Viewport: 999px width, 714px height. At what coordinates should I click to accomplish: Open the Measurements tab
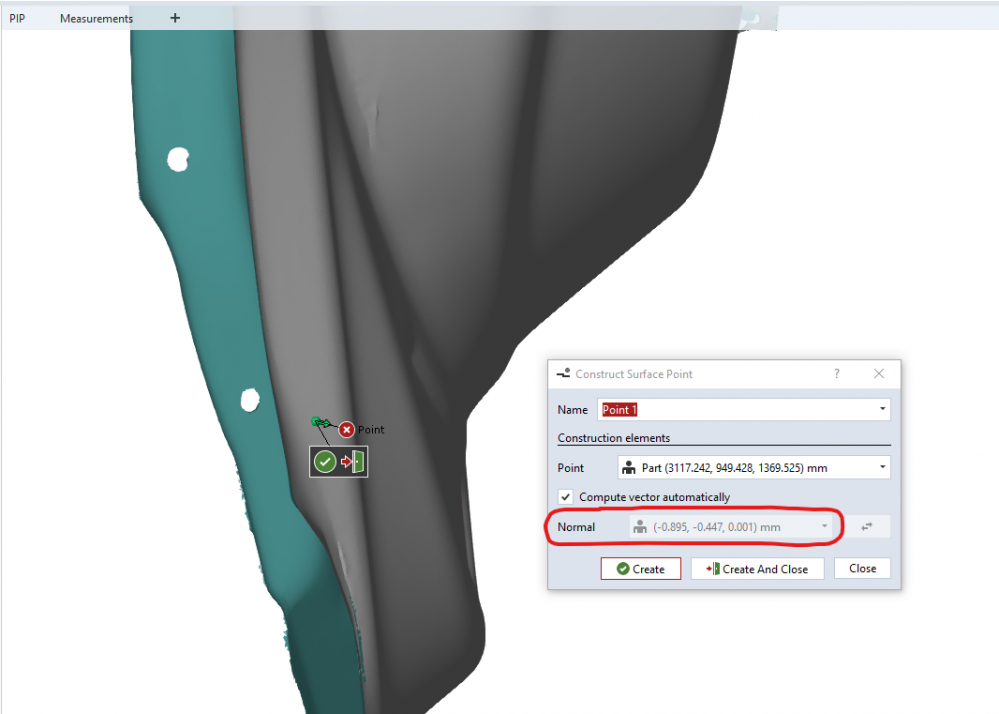(x=96, y=18)
